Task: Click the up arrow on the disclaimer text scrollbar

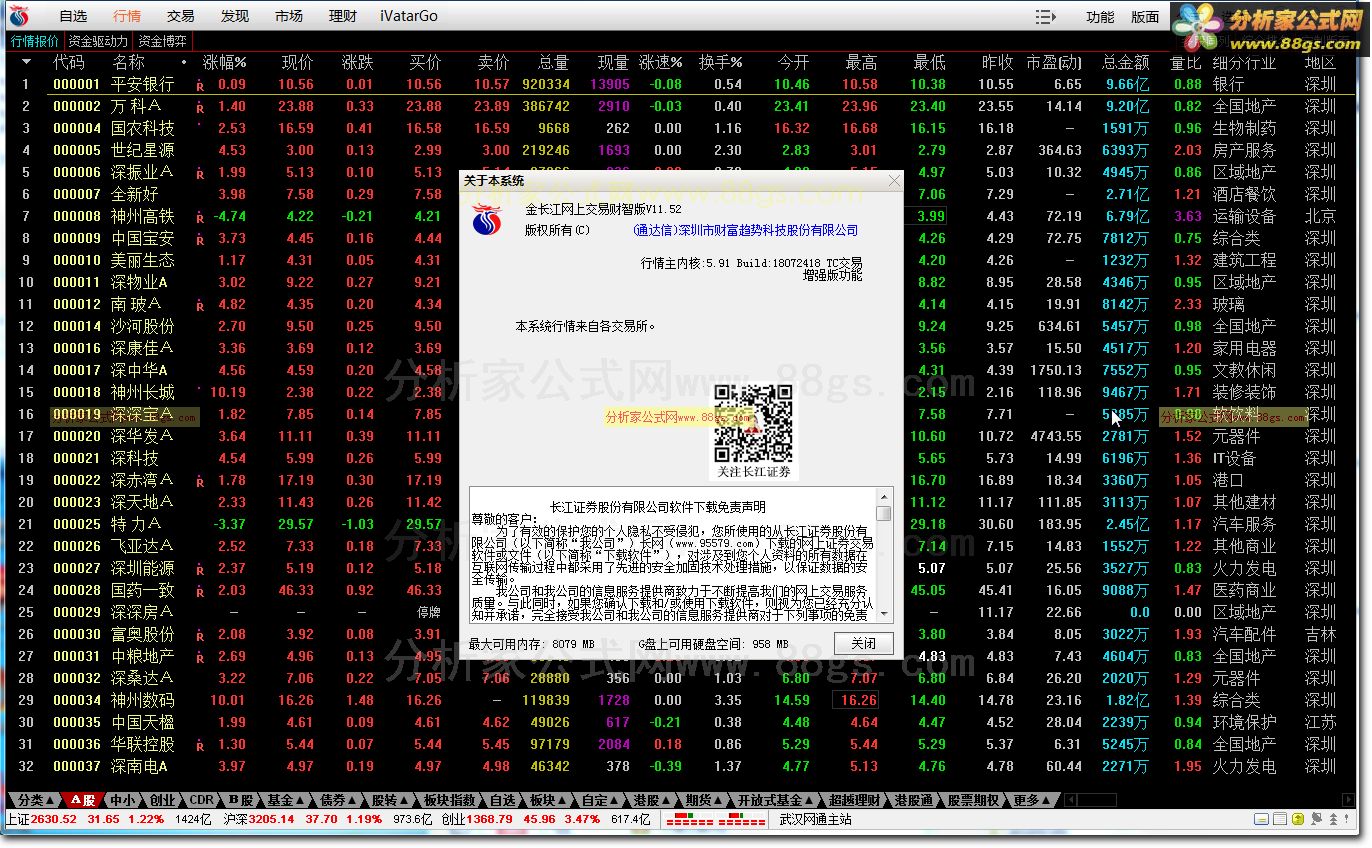Action: [883, 496]
